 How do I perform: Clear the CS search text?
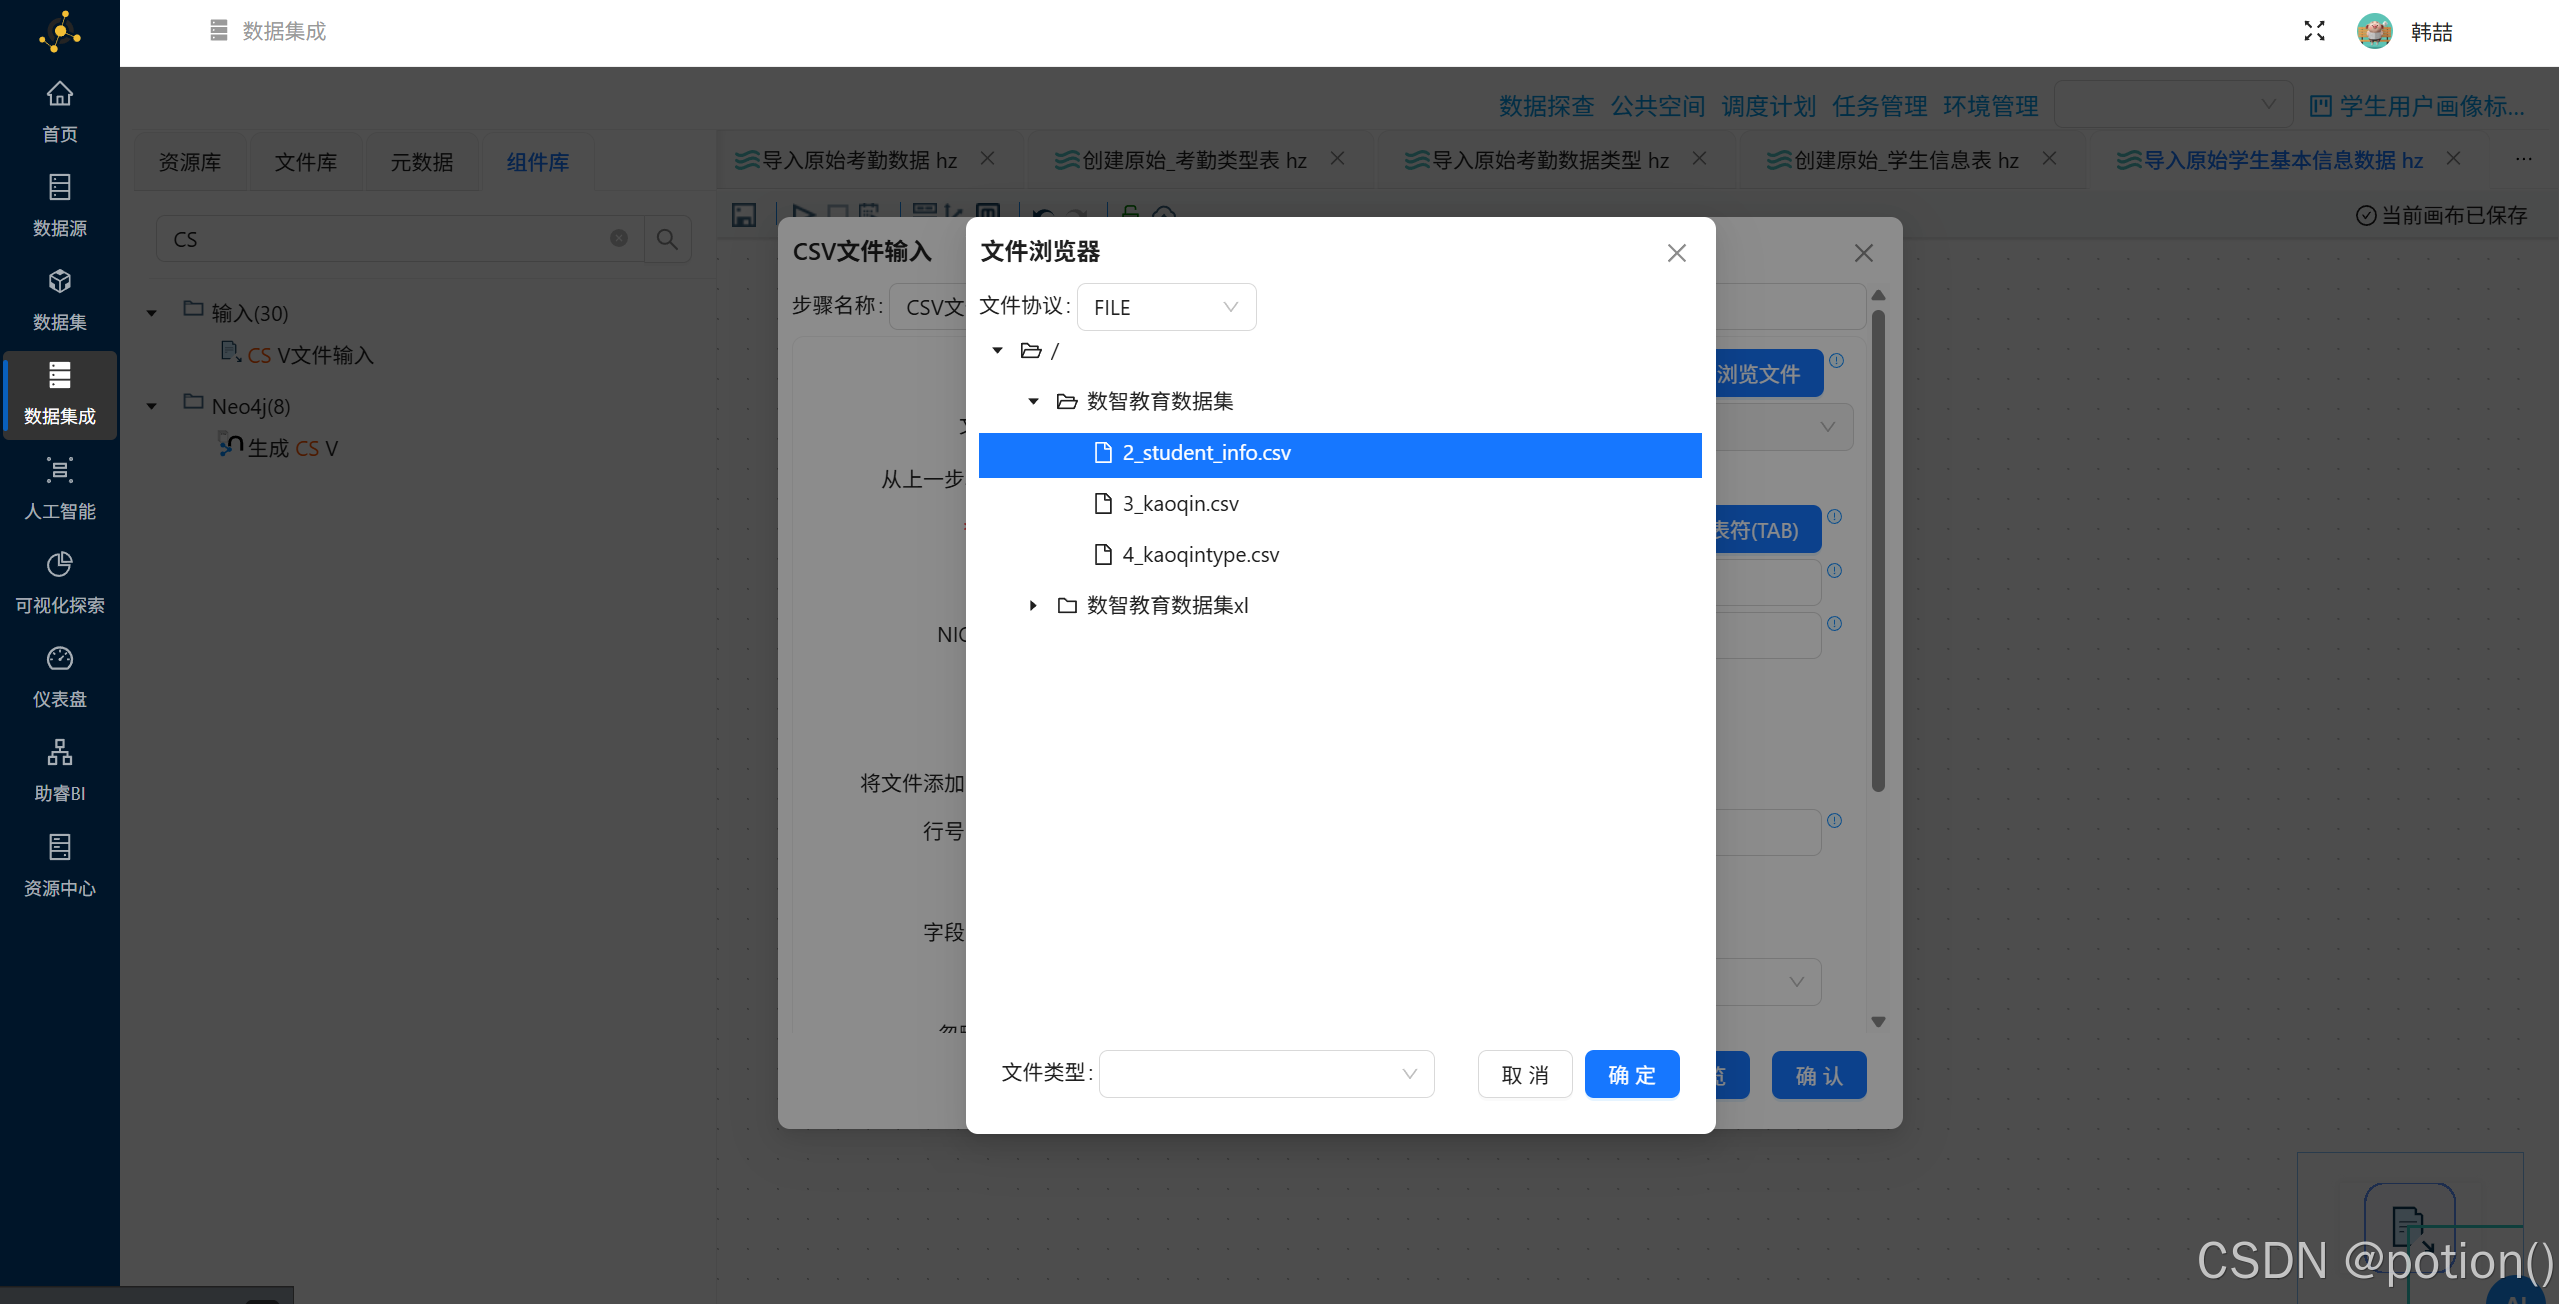(x=619, y=238)
